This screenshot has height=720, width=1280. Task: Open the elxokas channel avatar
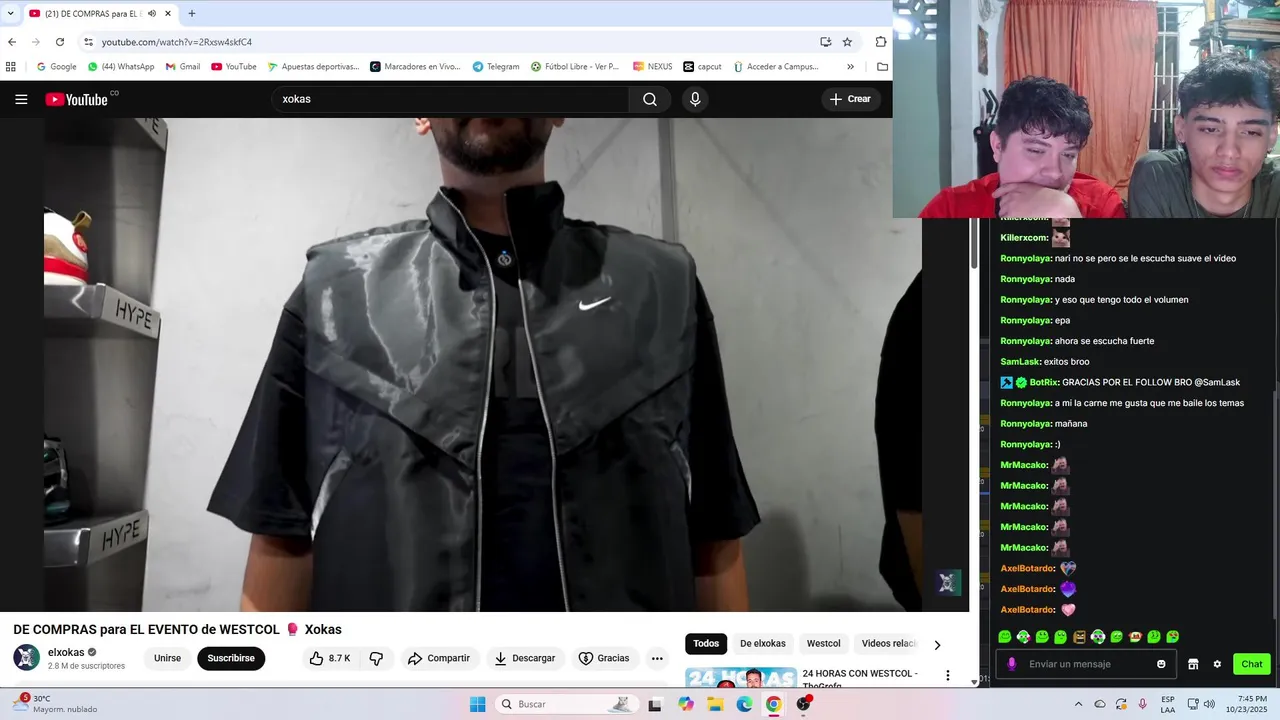(x=27, y=658)
